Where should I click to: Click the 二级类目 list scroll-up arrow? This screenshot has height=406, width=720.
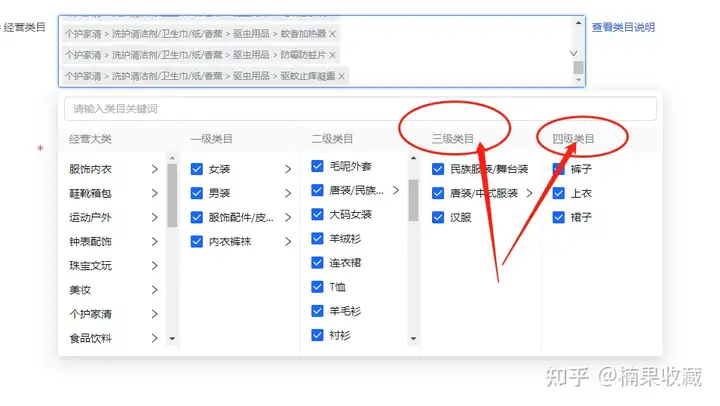413,158
